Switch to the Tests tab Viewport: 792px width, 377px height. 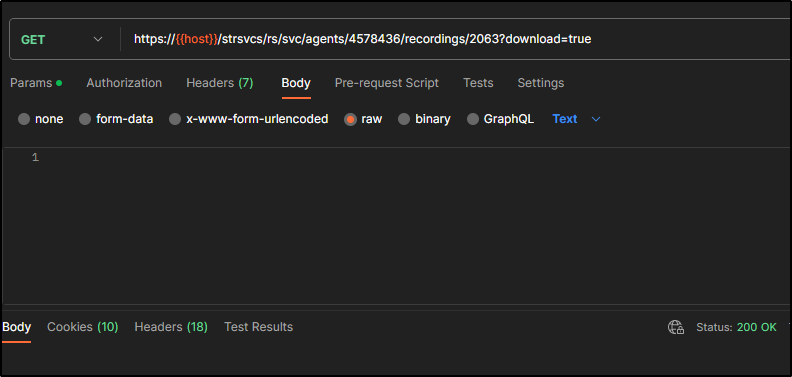point(478,83)
